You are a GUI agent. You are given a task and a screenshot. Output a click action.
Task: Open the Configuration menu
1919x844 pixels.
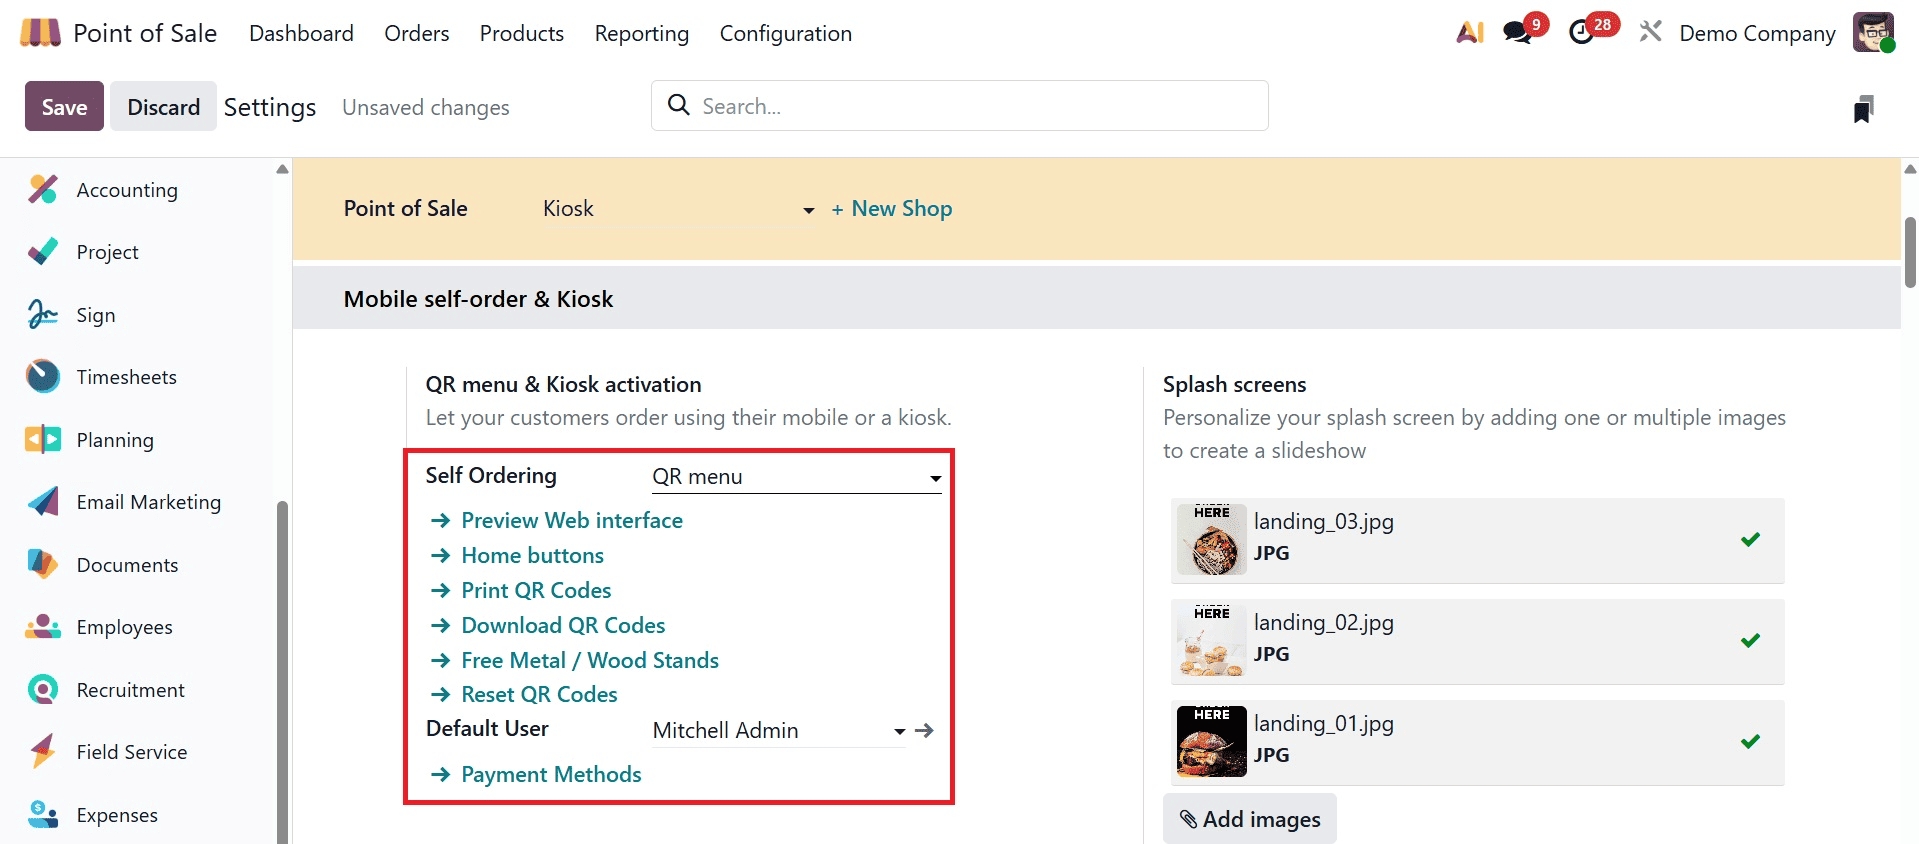point(786,33)
